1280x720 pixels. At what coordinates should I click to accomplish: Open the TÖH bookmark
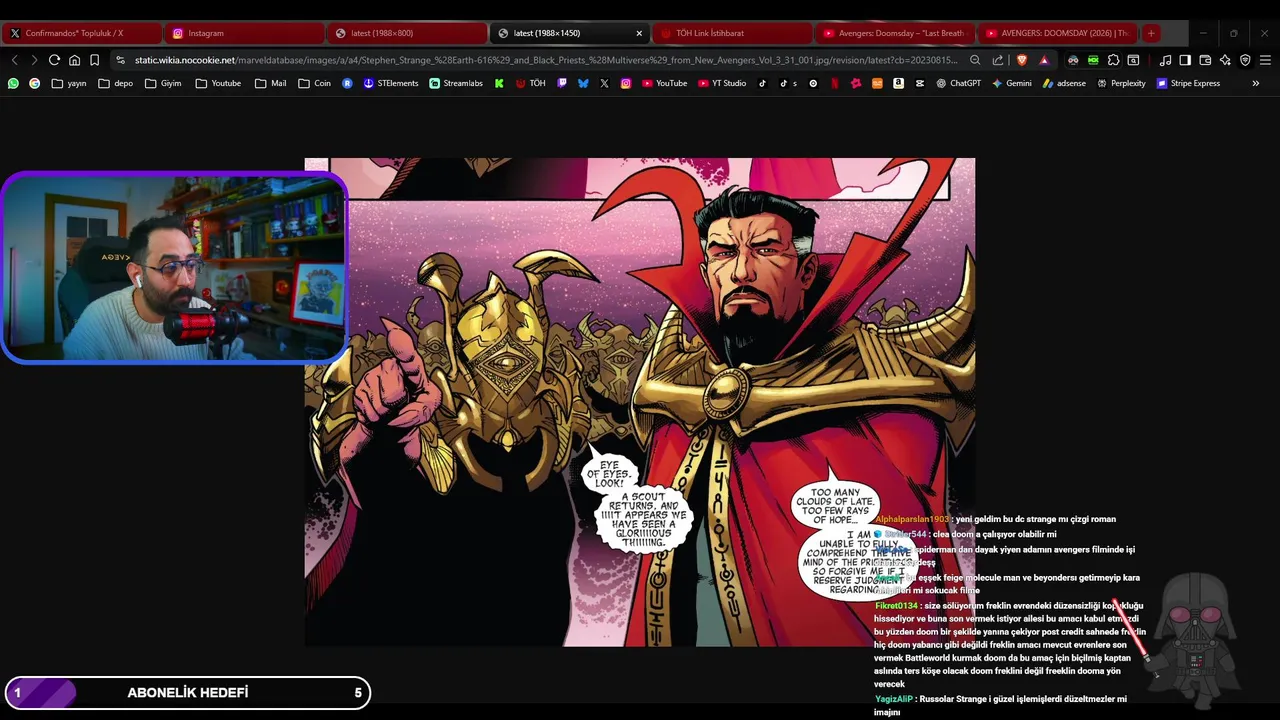530,83
